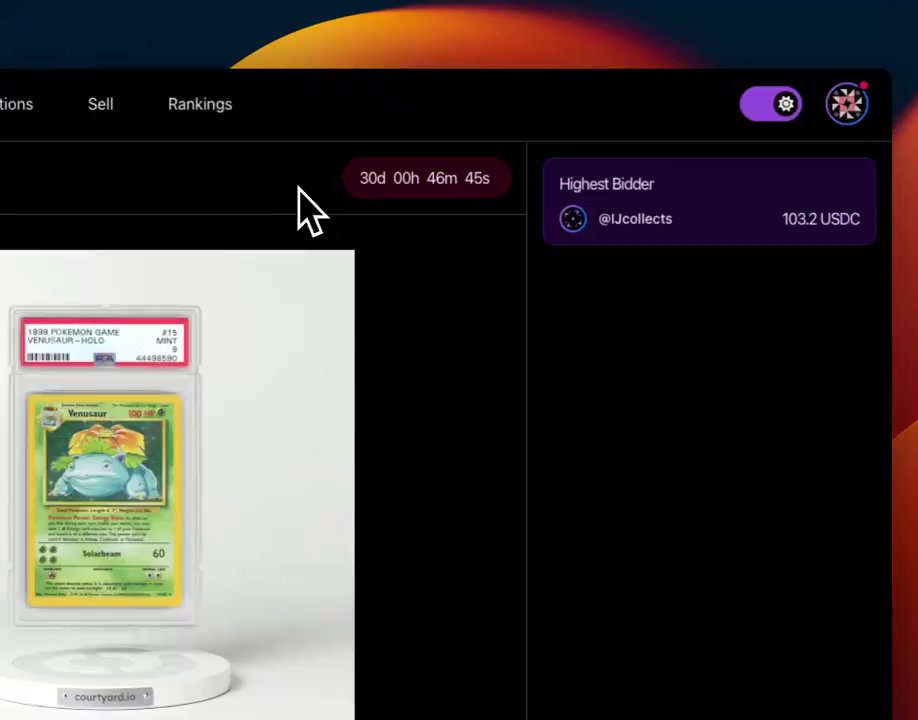918x720 pixels.
Task: Click the auction countdown timer badge
Action: 426,178
